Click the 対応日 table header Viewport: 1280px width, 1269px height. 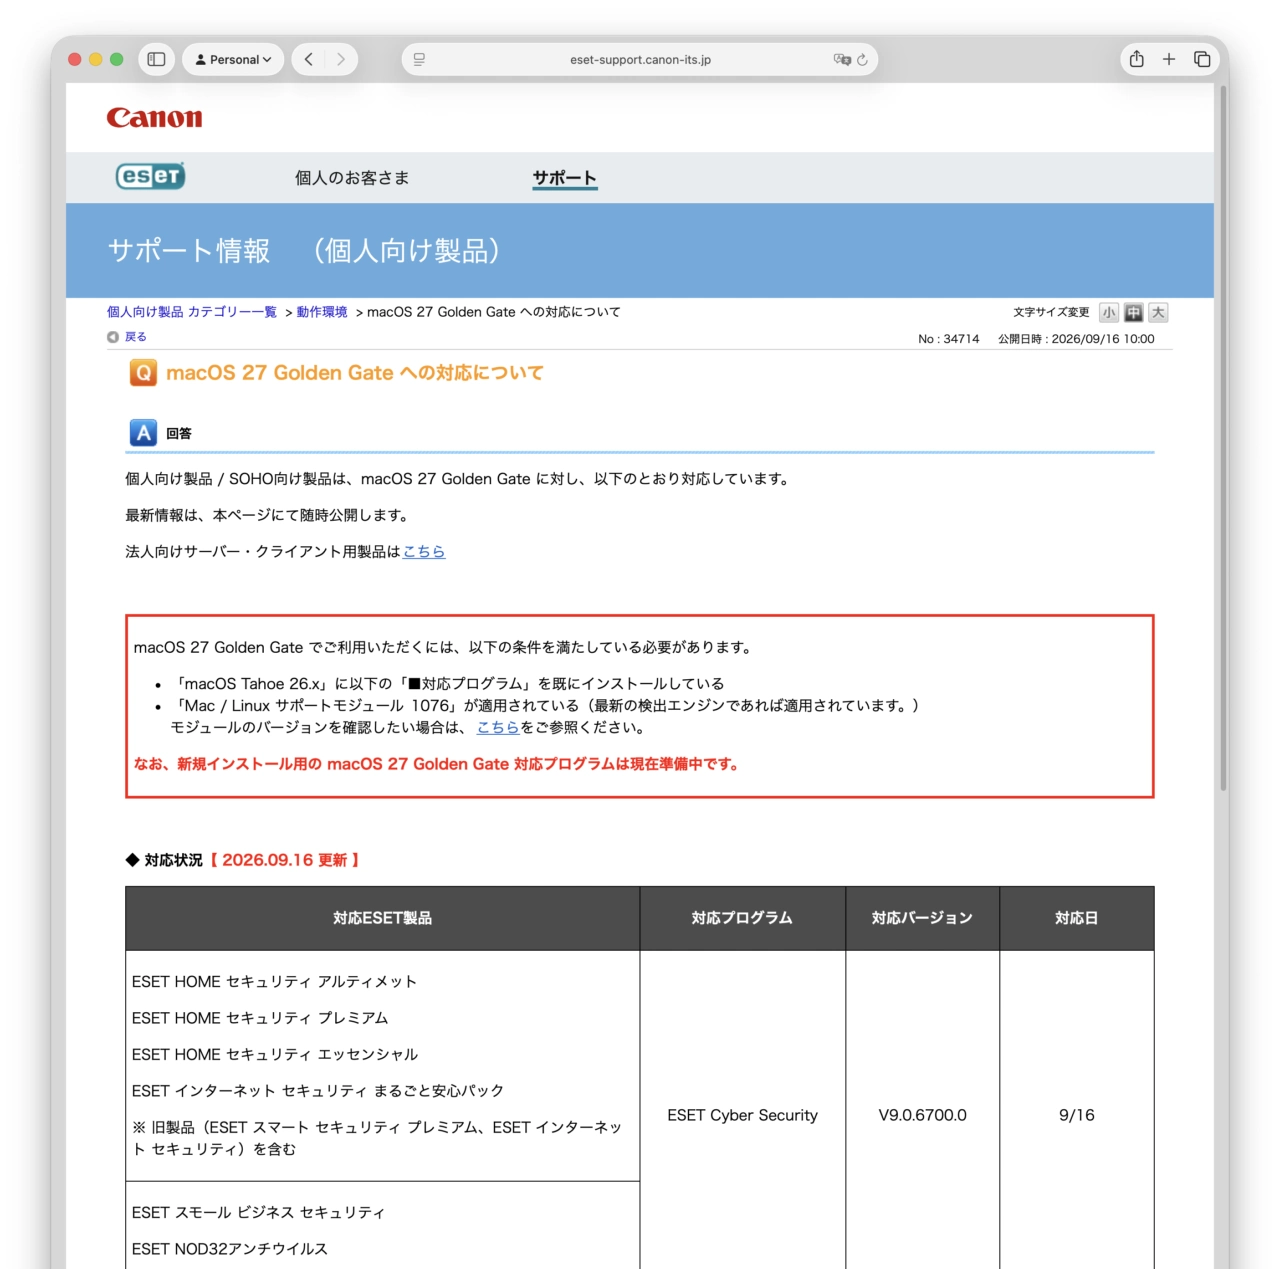pyautogui.click(x=1077, y=918)
